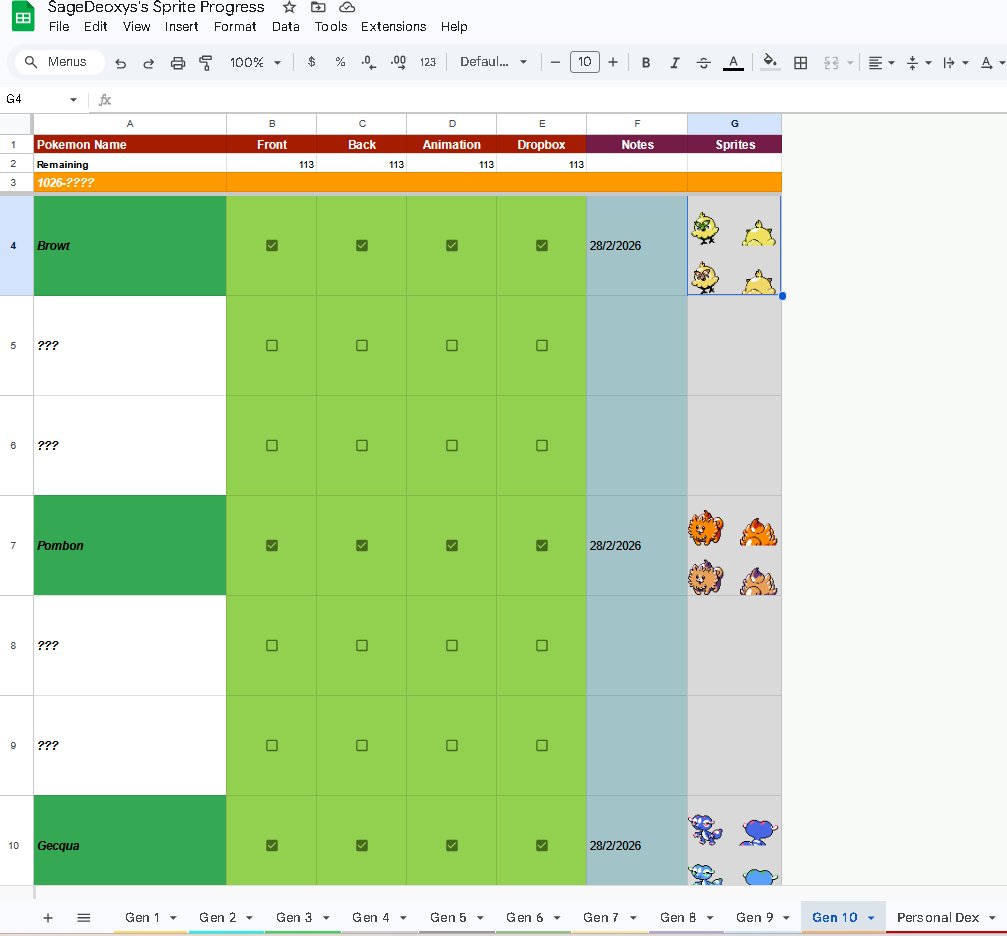
Task: Open the text color picker
Action: tap(733, 62)
